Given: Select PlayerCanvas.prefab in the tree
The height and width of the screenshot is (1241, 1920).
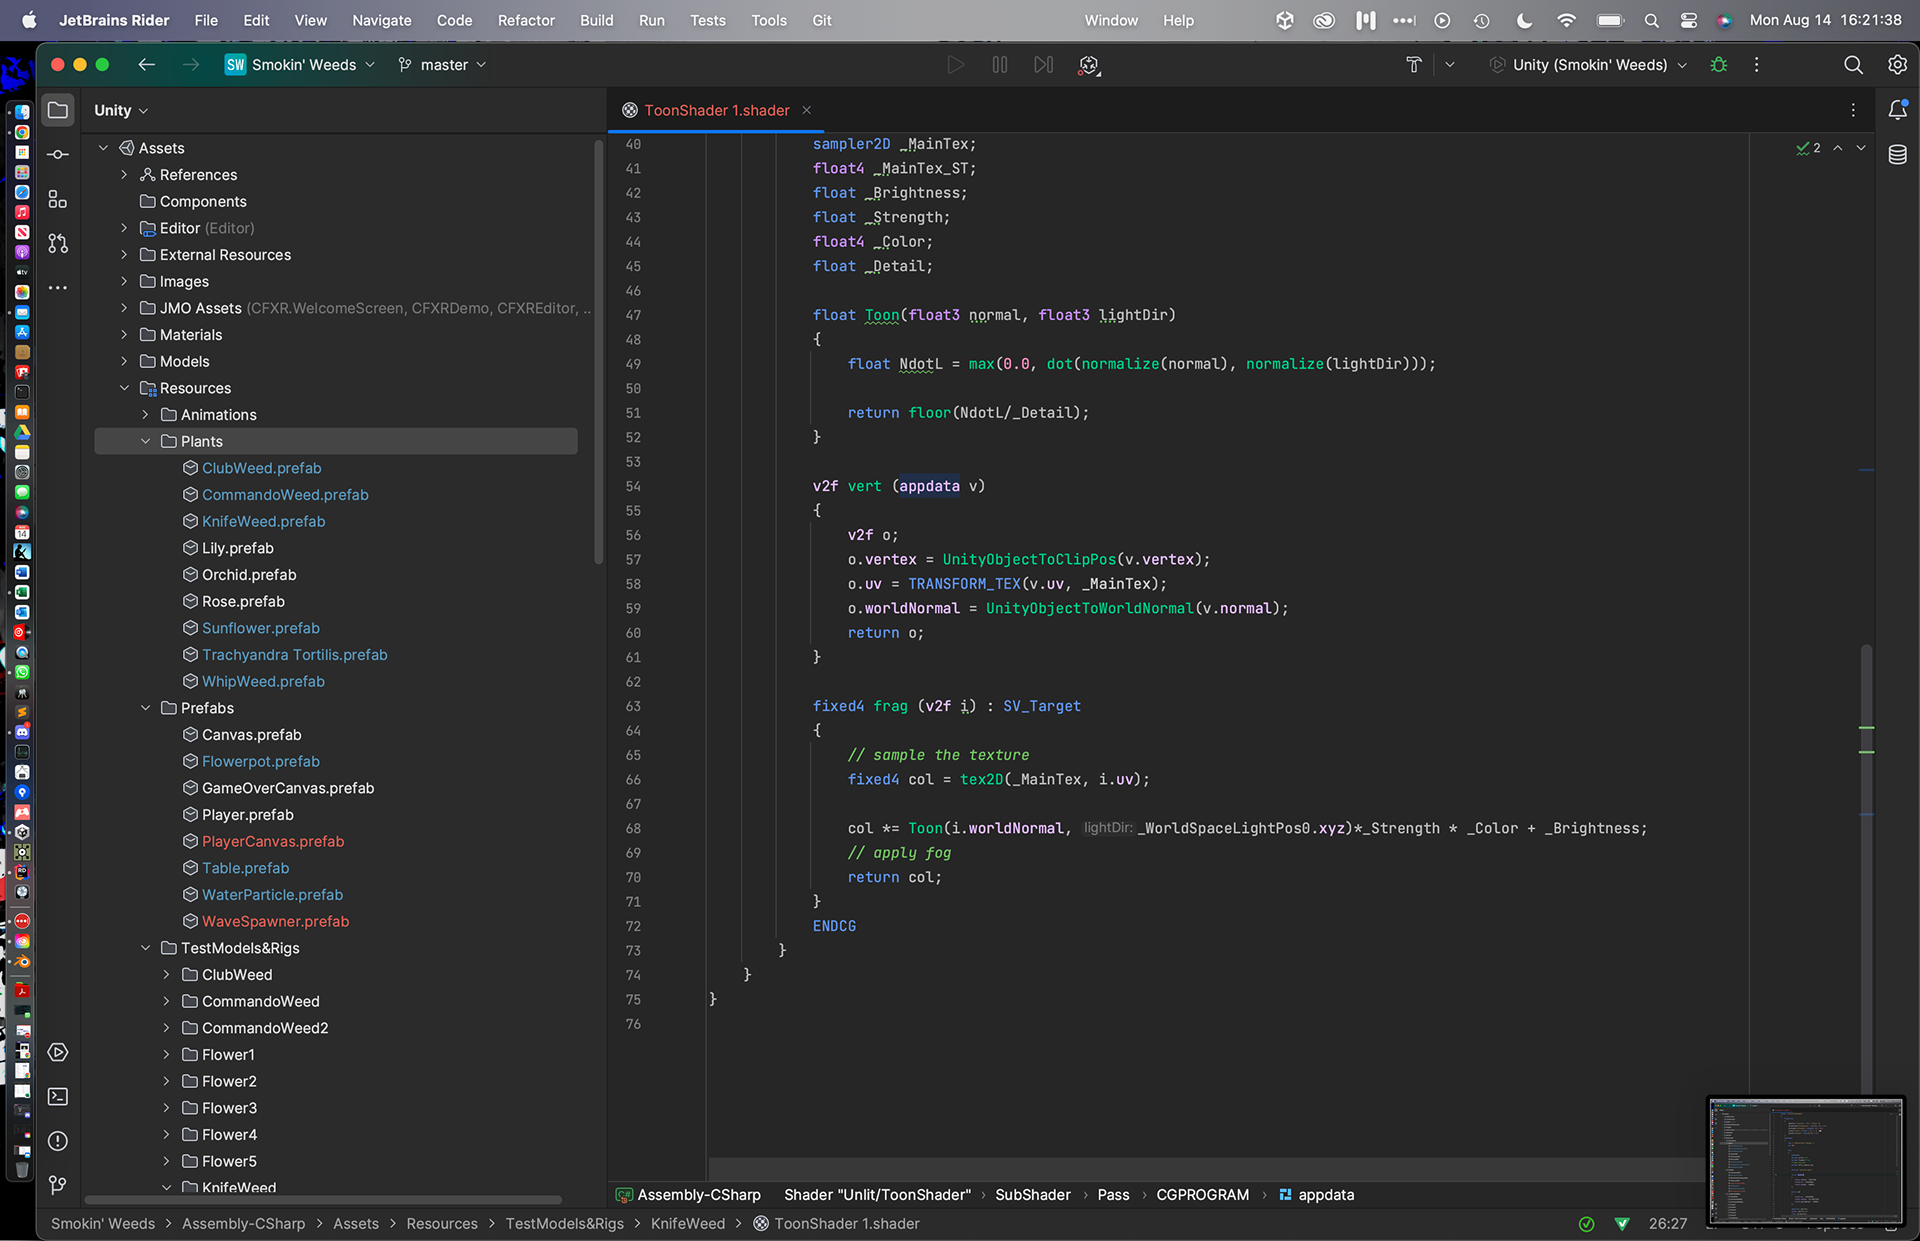Looking at the screenshot, I should pyautogui.click(x=272, y=841).
